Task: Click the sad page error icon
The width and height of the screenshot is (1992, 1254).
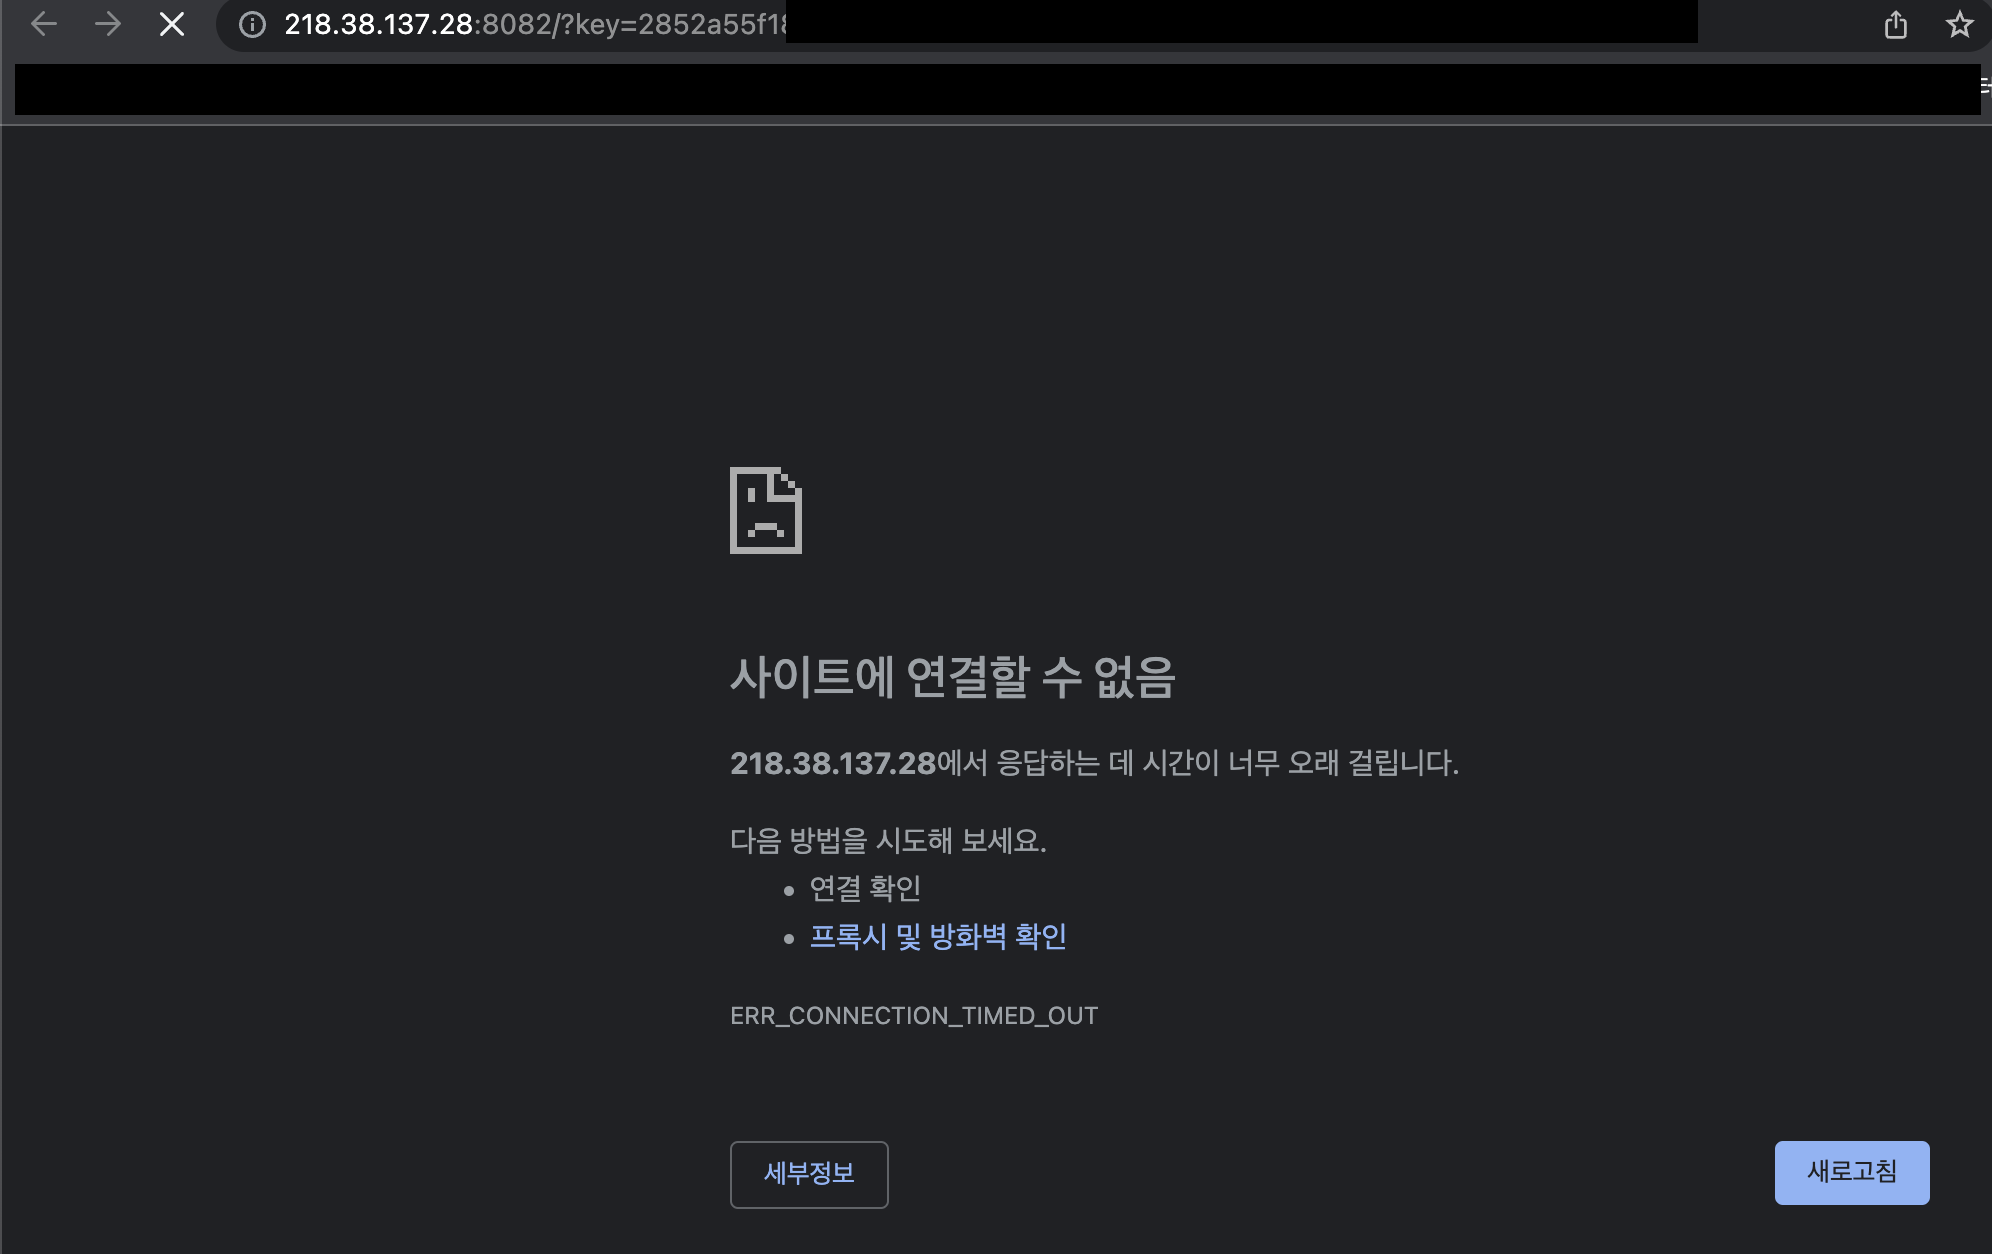Action: [x=766, y=510]
